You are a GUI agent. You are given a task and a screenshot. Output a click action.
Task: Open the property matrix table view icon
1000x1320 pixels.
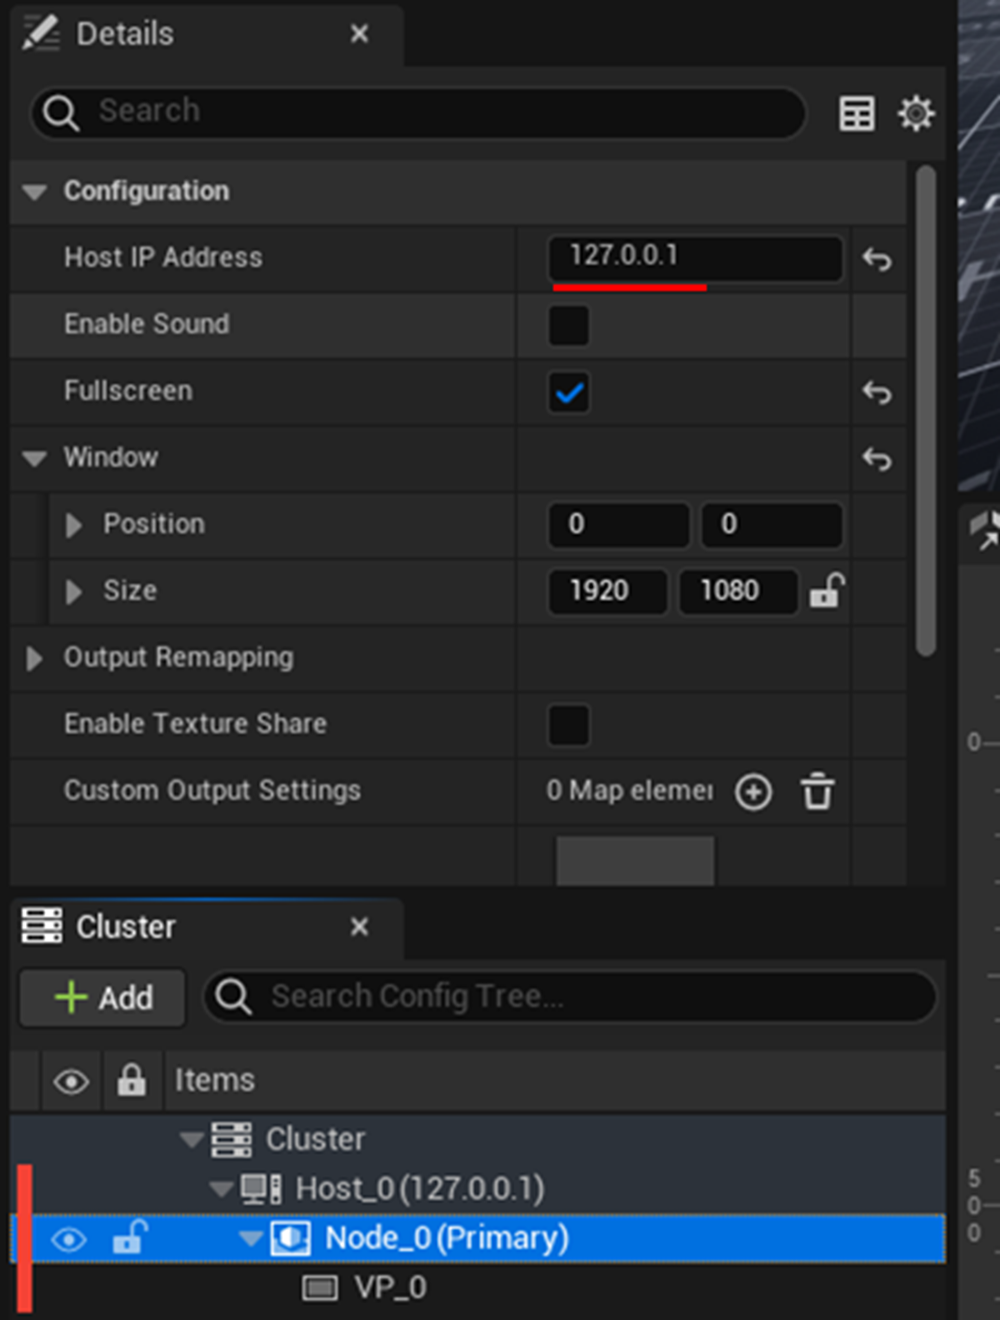857,113
